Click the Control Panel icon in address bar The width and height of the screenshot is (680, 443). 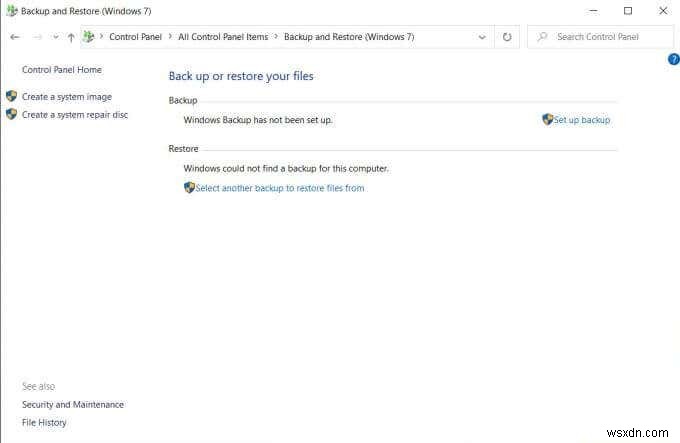point(88,37)
